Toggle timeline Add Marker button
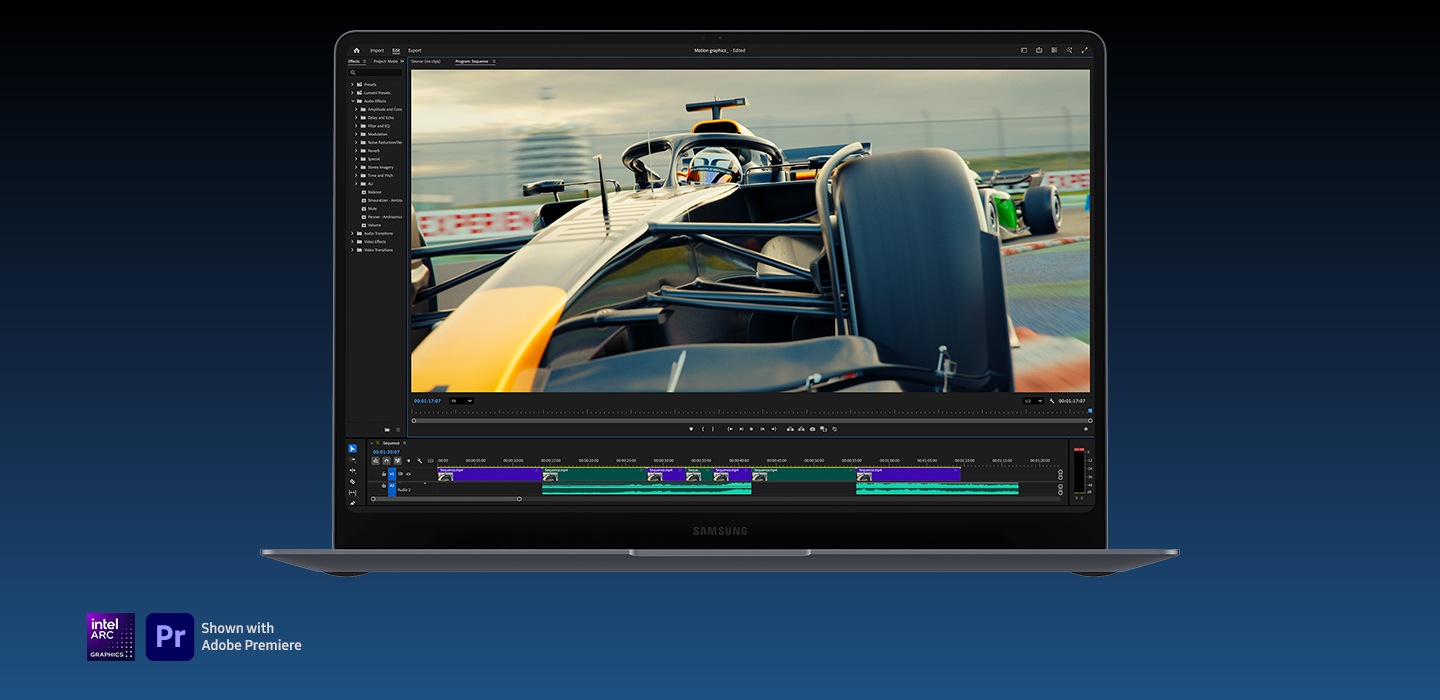 [x=408, y=461]
